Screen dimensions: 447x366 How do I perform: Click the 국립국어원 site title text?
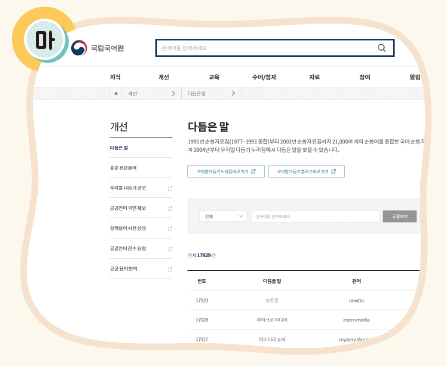(107, 48)
